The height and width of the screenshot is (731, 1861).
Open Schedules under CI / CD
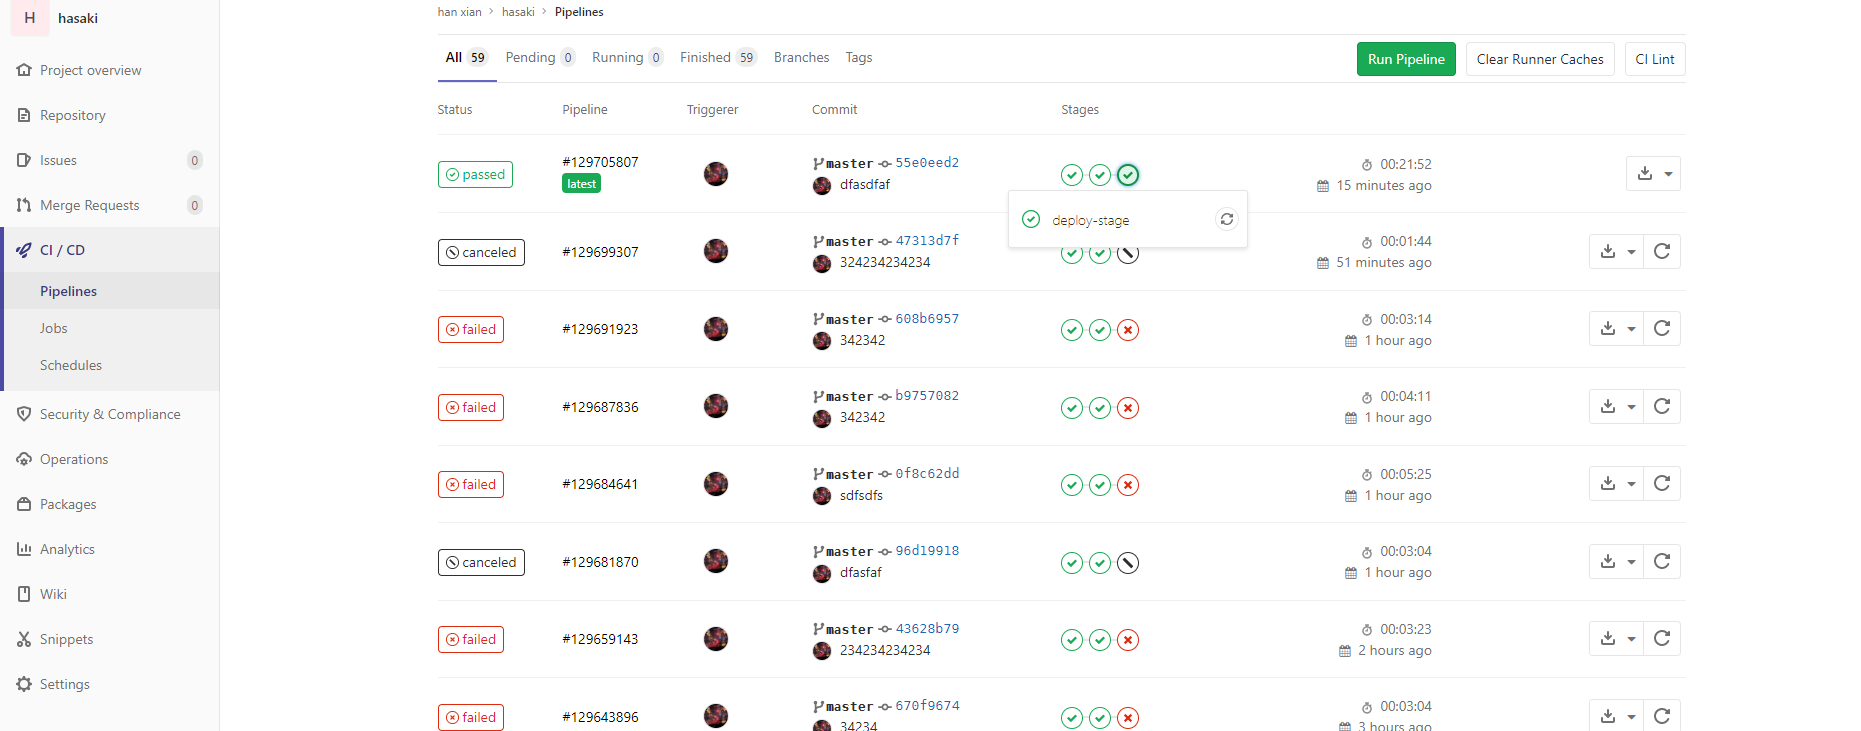(71, 365)
